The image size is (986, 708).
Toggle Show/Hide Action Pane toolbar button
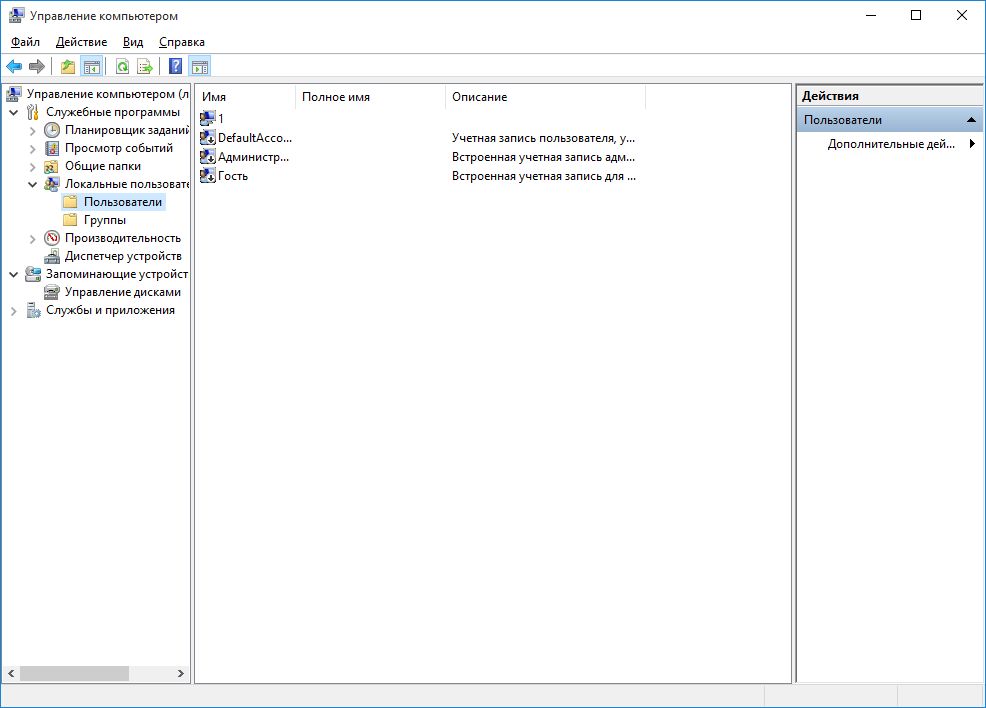click(200, 67)
